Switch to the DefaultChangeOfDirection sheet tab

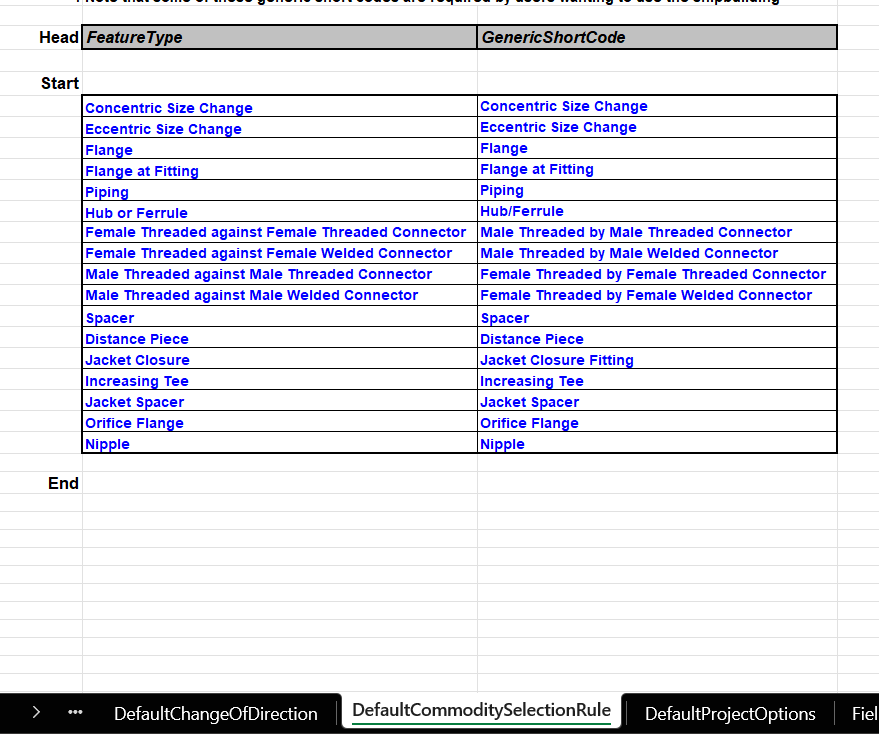pos(216,714)
